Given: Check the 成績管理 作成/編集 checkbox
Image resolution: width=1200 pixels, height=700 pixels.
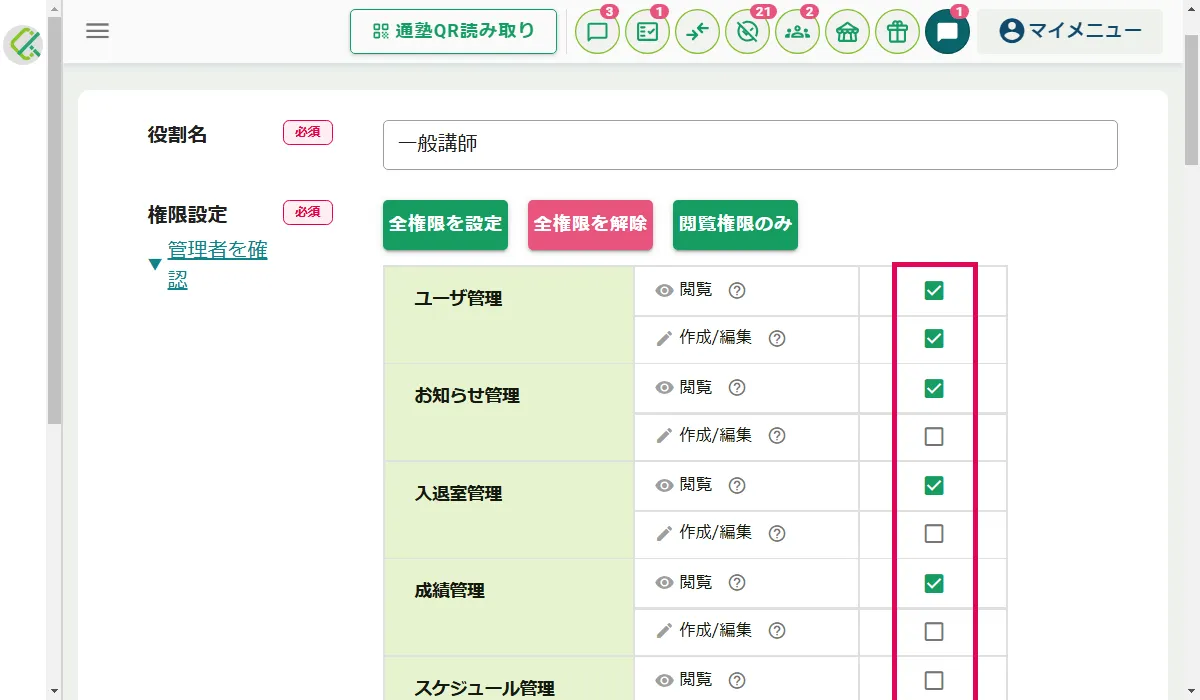Looking at the screenshot, I should point(934,632).
